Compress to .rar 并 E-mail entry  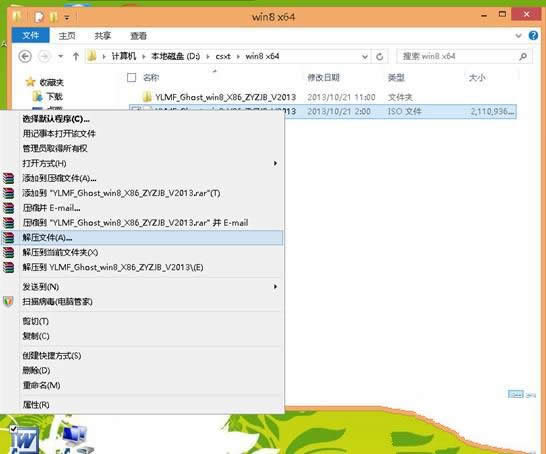pos(135,222)
